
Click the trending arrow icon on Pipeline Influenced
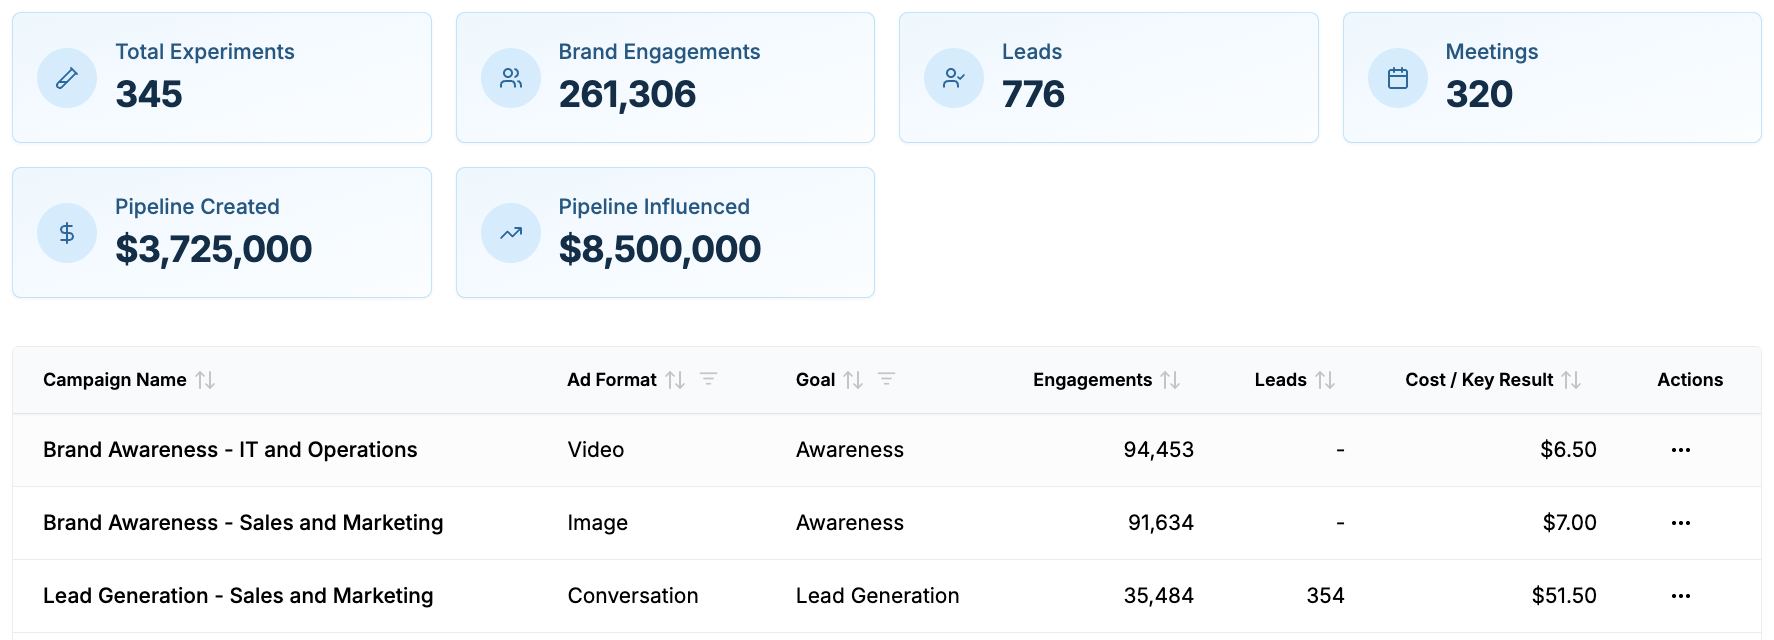pos(511,233)
